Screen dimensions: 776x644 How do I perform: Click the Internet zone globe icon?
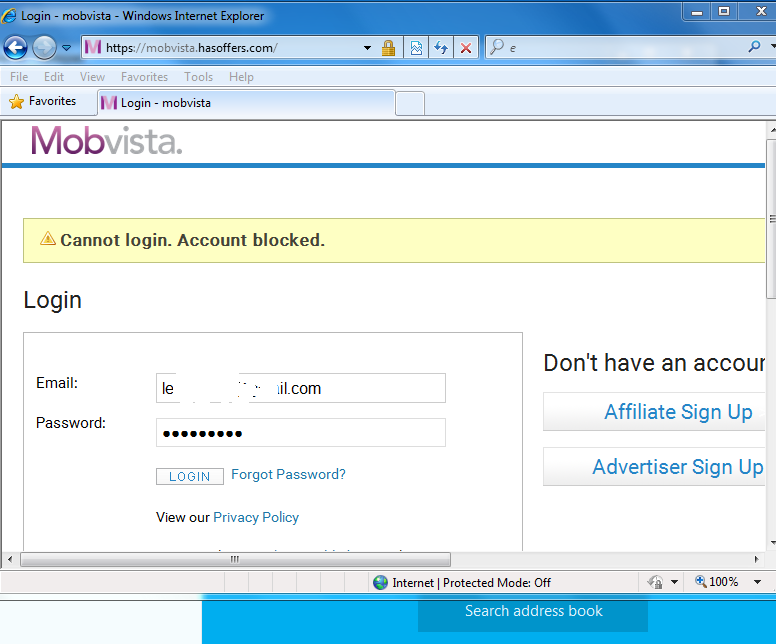pos(381,583)
